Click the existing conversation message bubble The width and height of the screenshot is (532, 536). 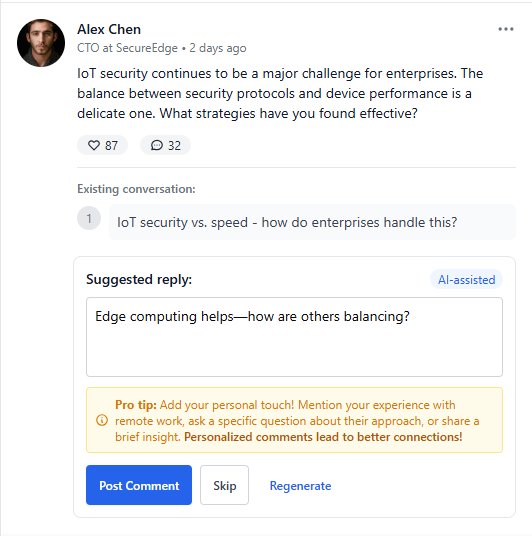312,222
